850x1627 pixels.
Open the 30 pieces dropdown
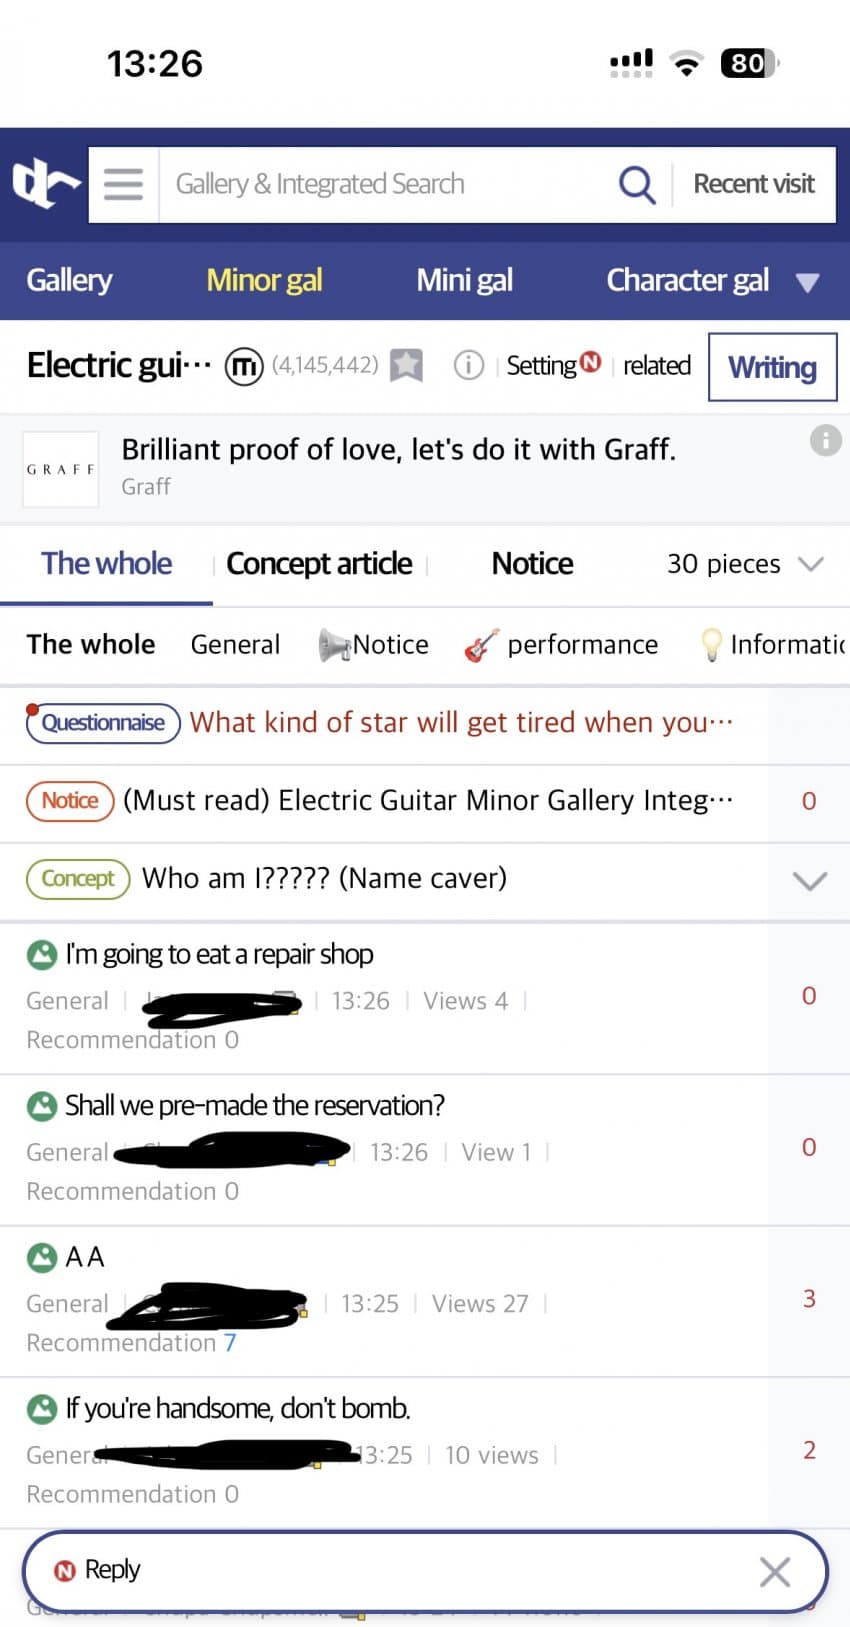[745, 564]
